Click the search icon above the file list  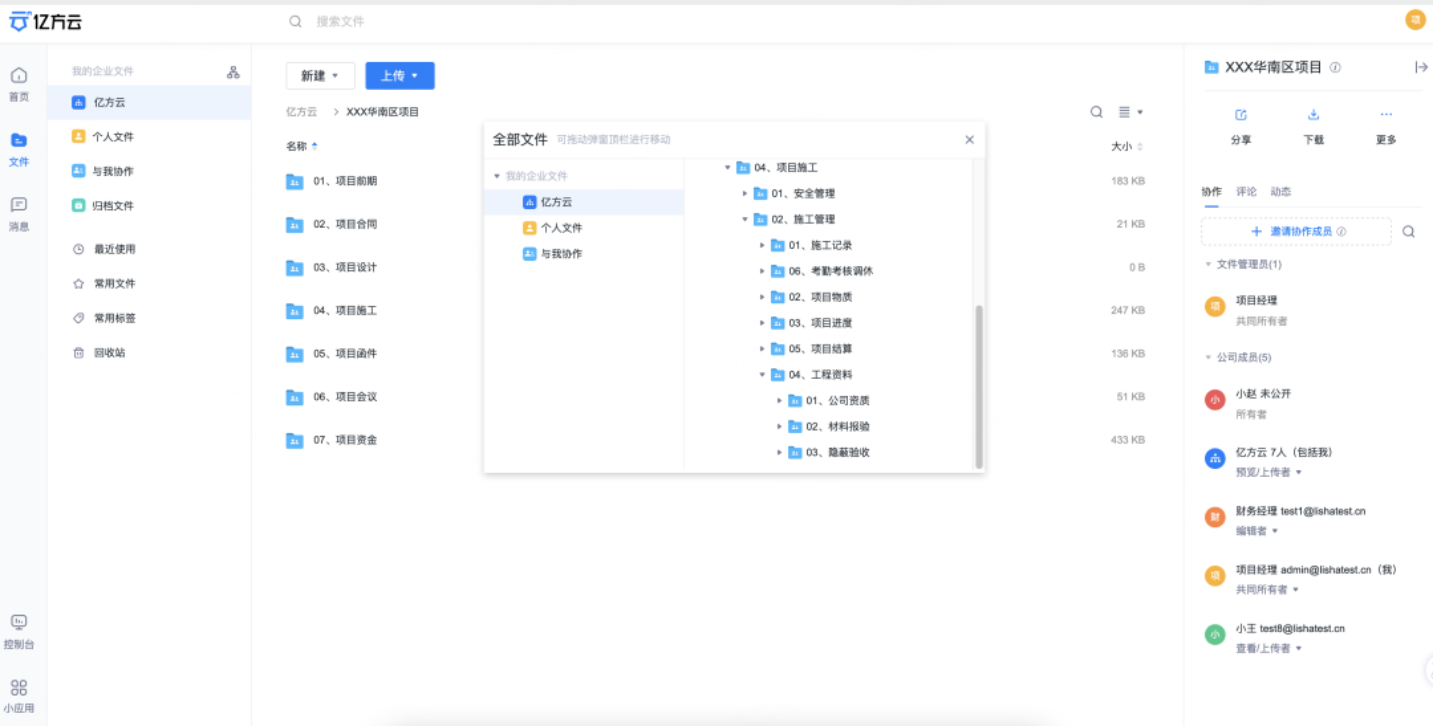(1096, 111)
